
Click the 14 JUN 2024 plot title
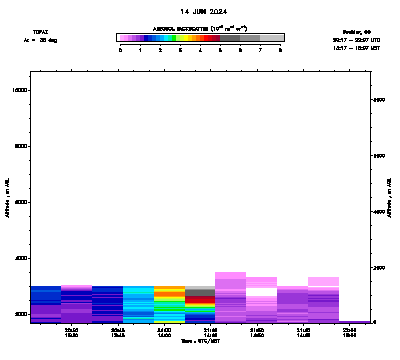[x=204, y=12]
